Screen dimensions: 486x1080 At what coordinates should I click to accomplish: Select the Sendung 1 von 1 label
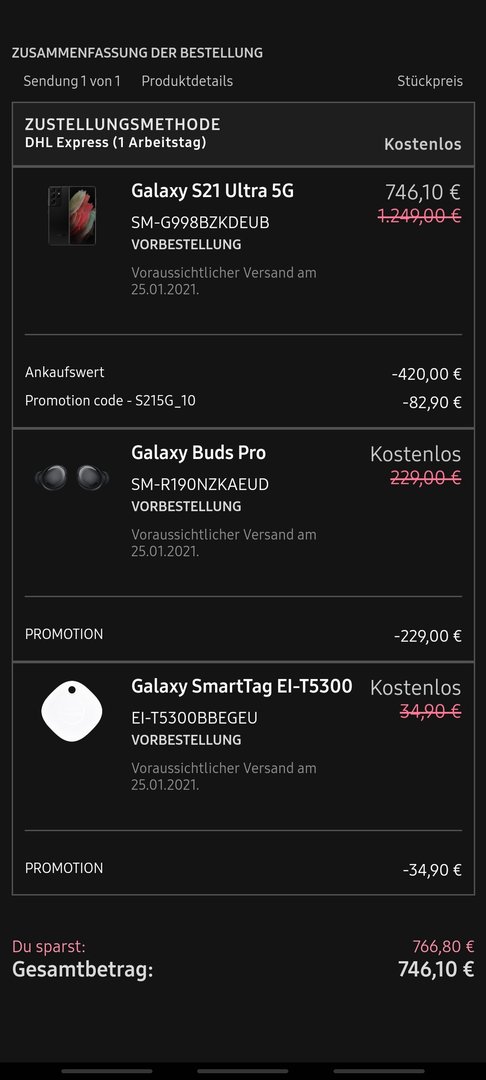pos(72,81)
